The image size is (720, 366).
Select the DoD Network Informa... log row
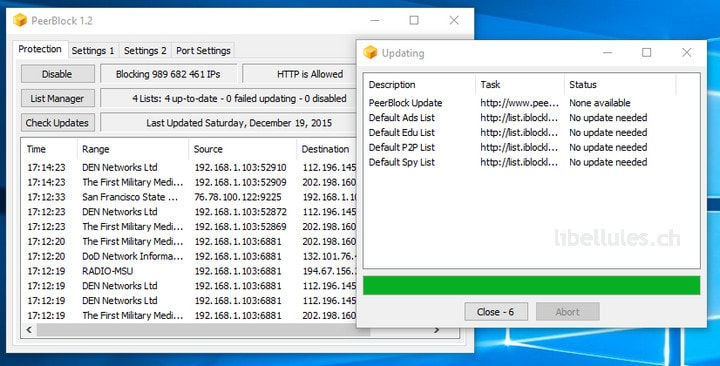190,256
